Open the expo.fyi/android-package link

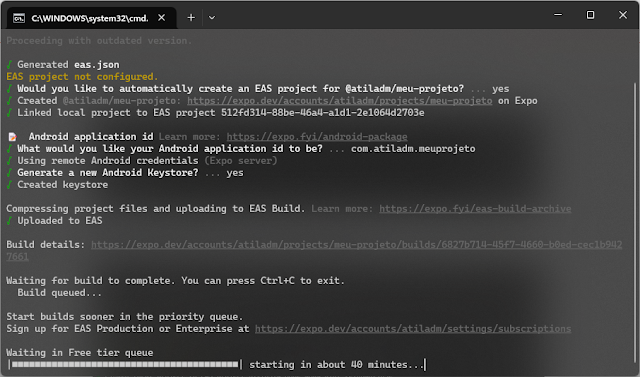pos(317,137)
